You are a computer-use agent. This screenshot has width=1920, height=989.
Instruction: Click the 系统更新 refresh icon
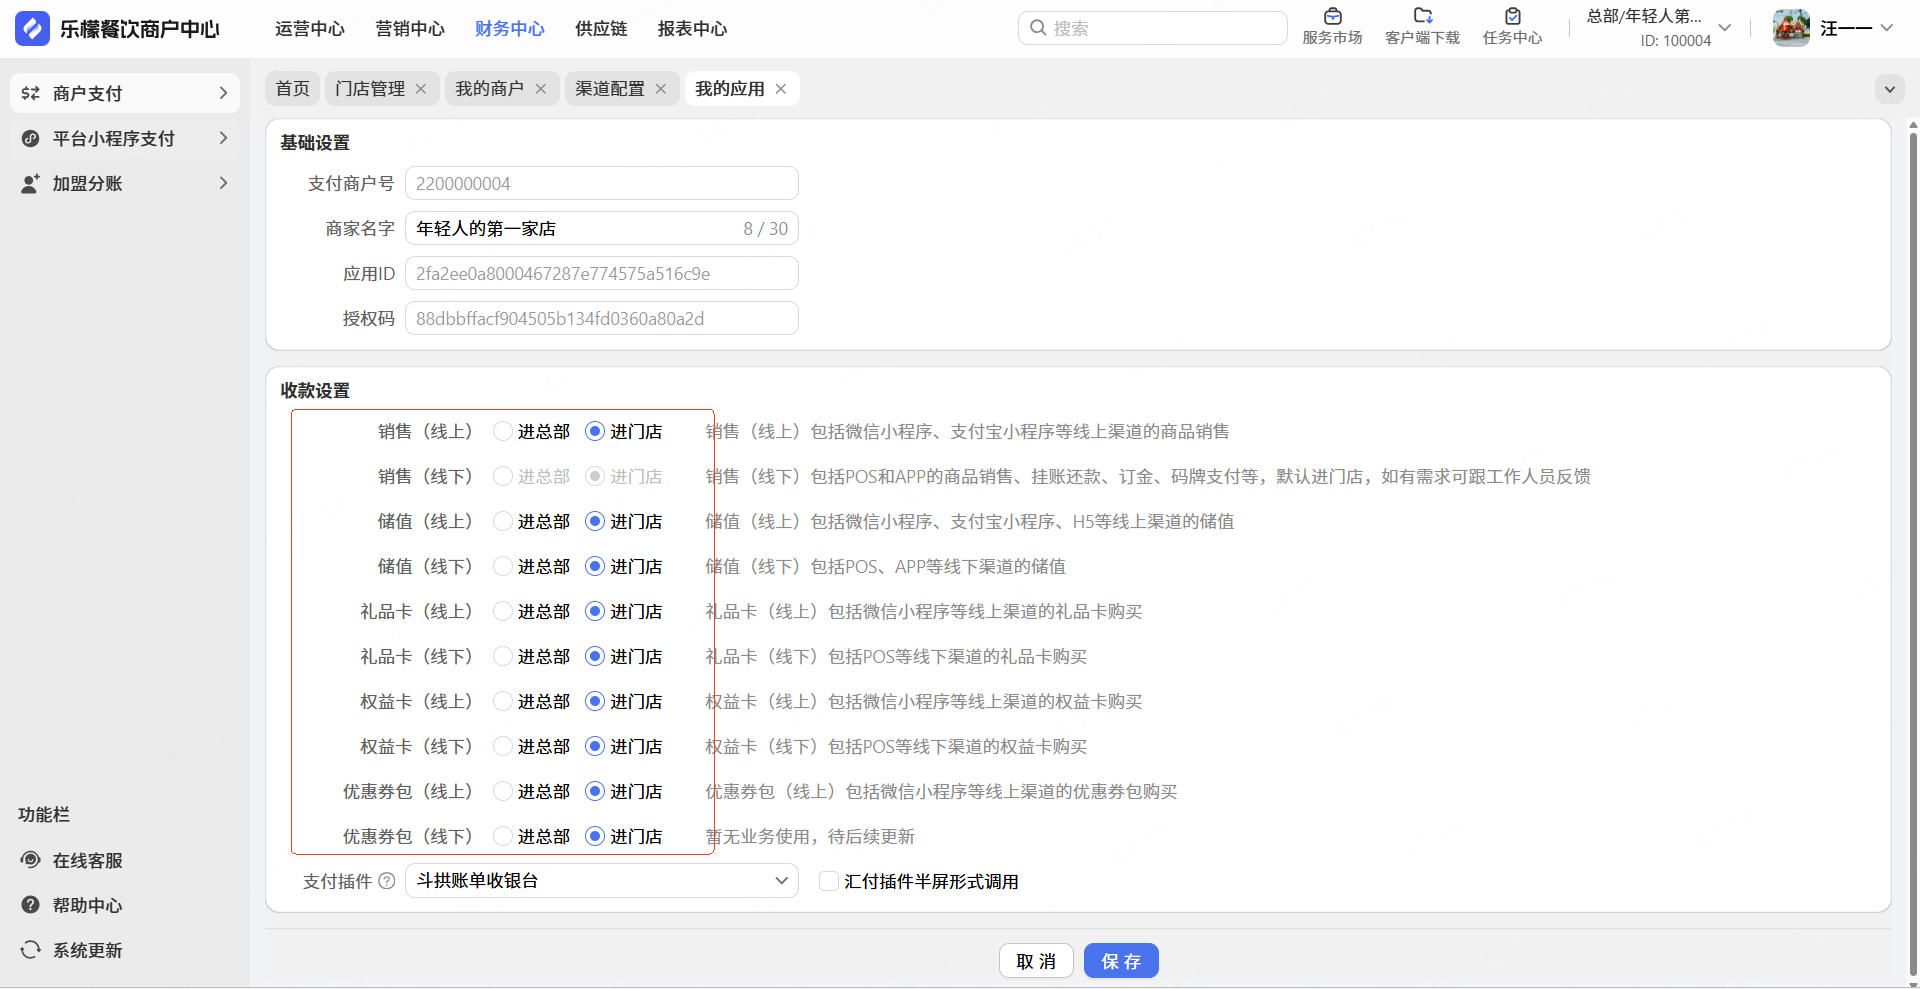click(31, 950)
